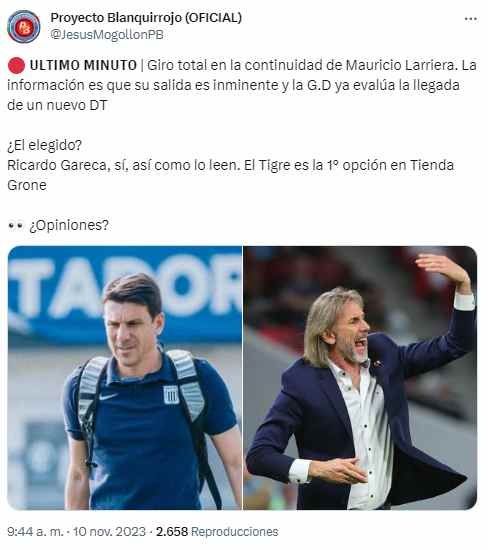
Task: View the 2.658 Reproducciones count
Action: 217,531
